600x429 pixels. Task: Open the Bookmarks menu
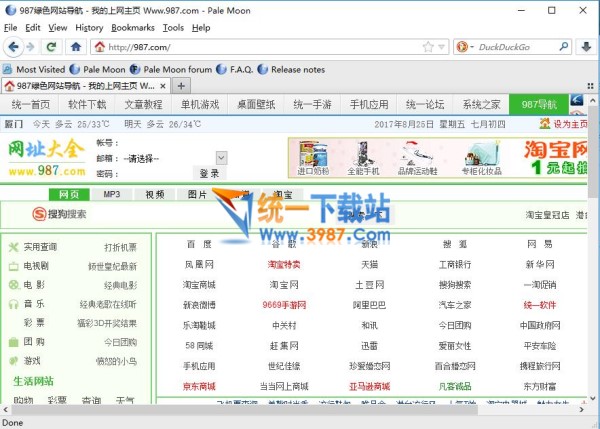tap(133, 28)
